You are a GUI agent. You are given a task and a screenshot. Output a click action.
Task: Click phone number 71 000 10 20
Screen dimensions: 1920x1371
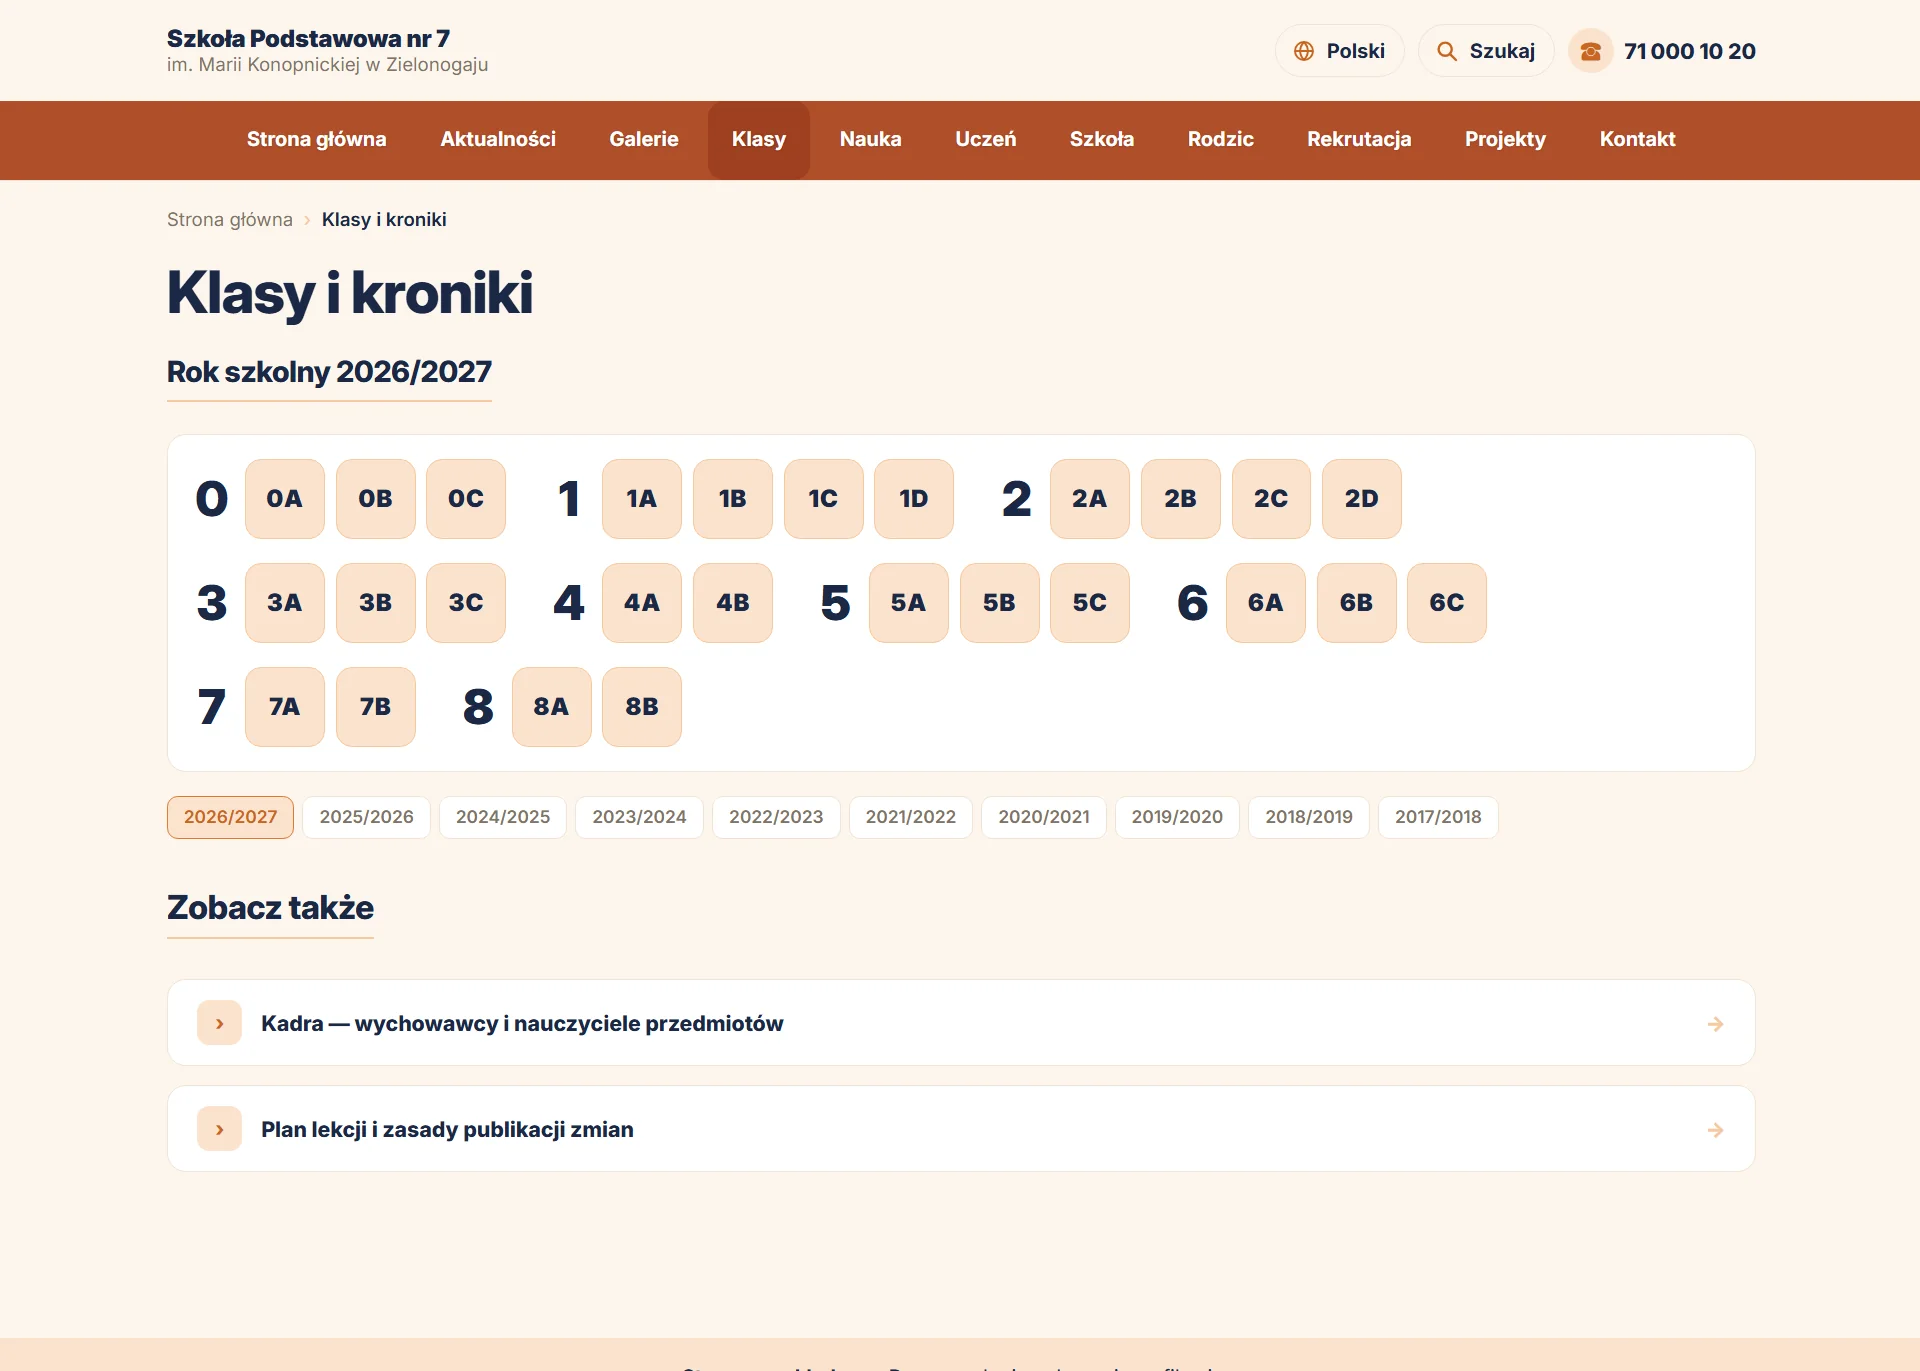click(x=1690, y=51)
